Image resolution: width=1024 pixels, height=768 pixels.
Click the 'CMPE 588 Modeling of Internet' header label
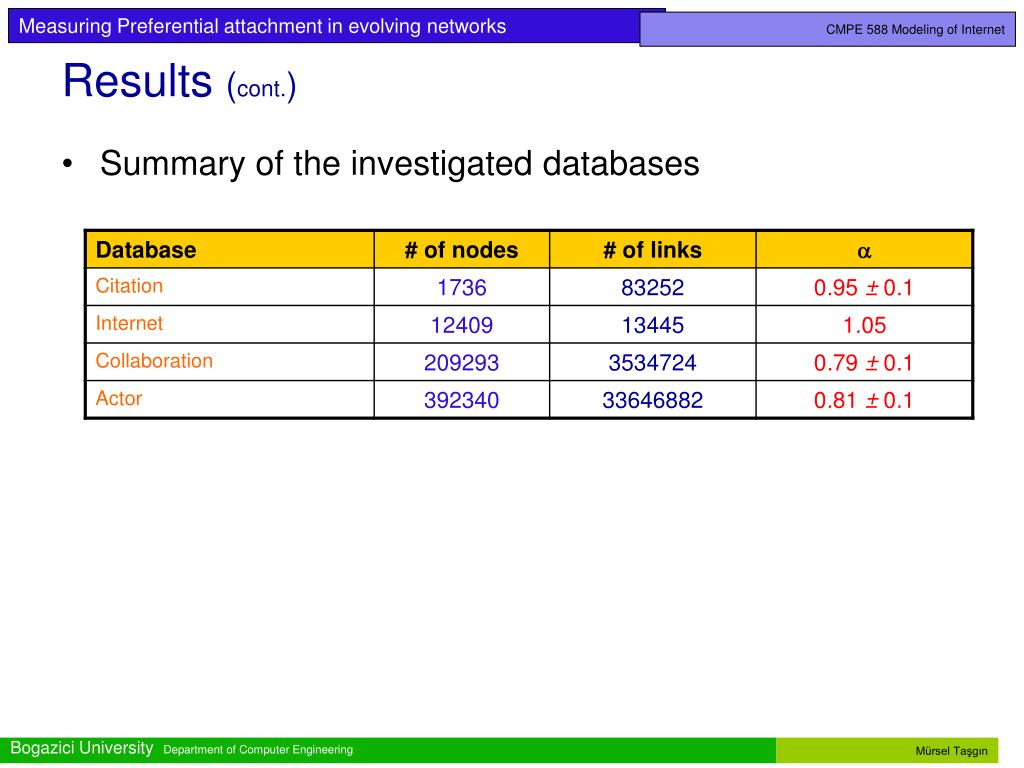[914, 29]
